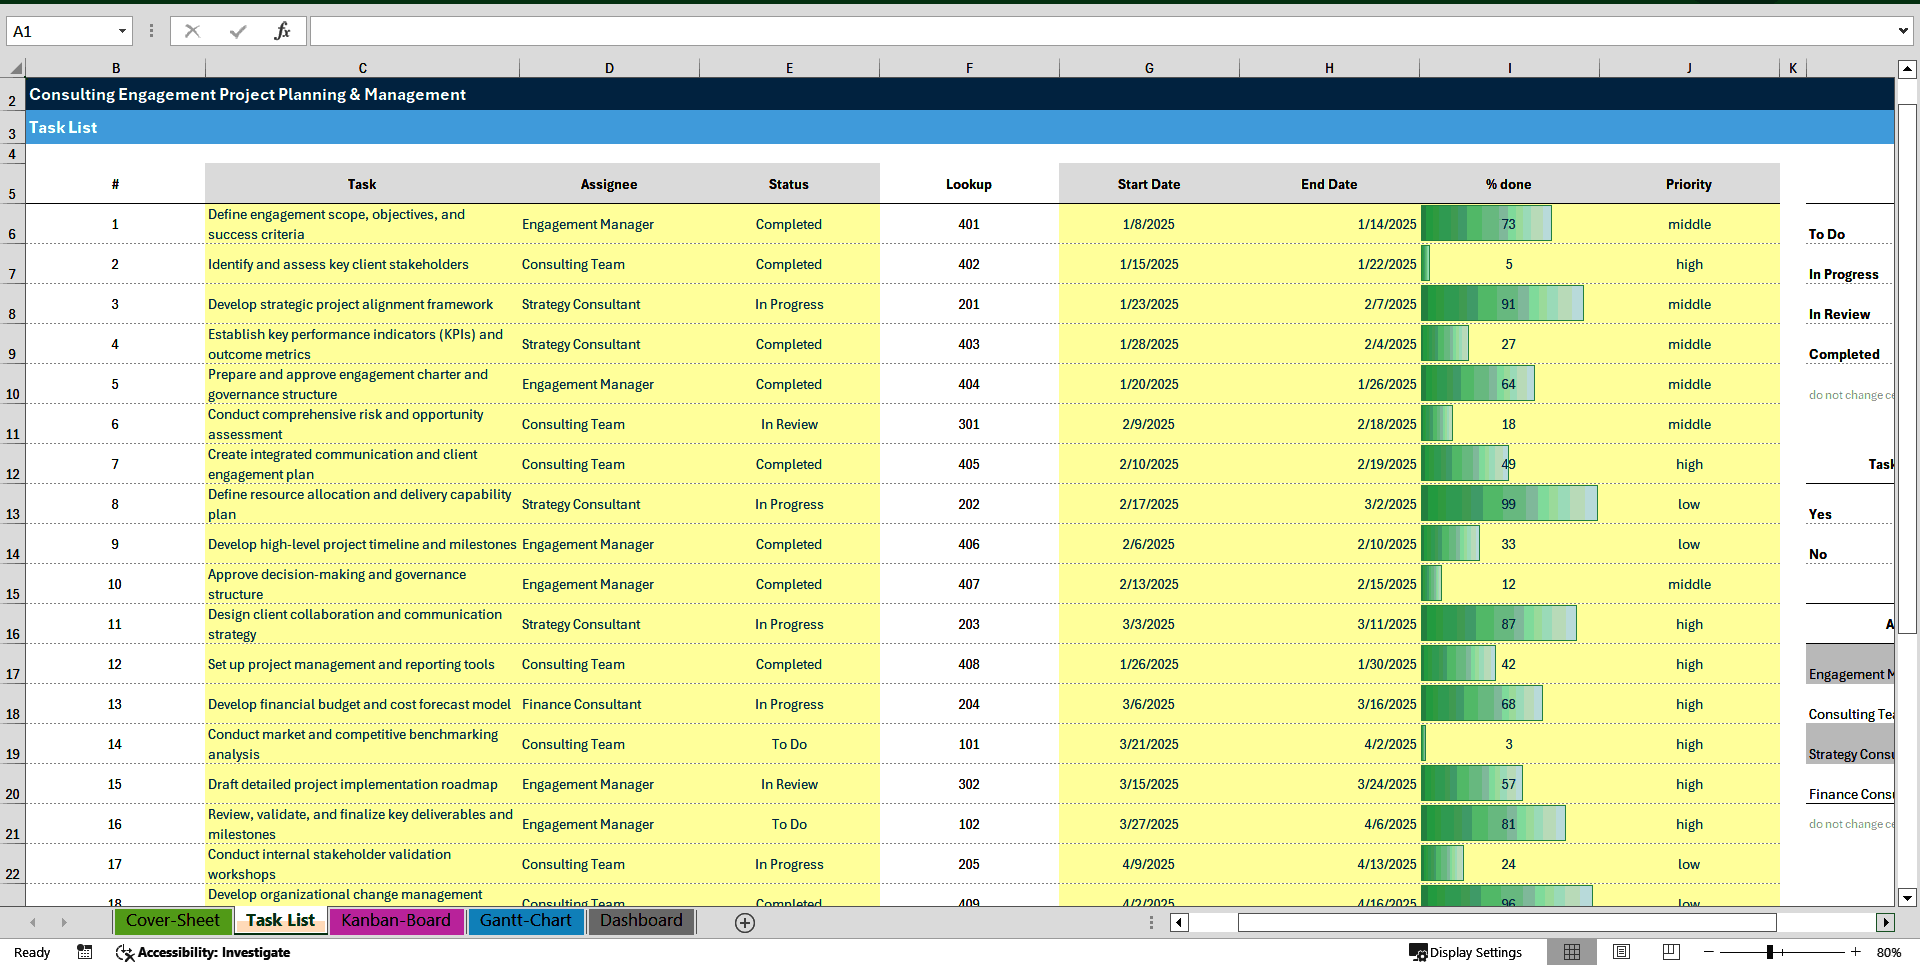The image size is (1920, 966).
Task: Select column header H
Action: tap(1329, 67)
